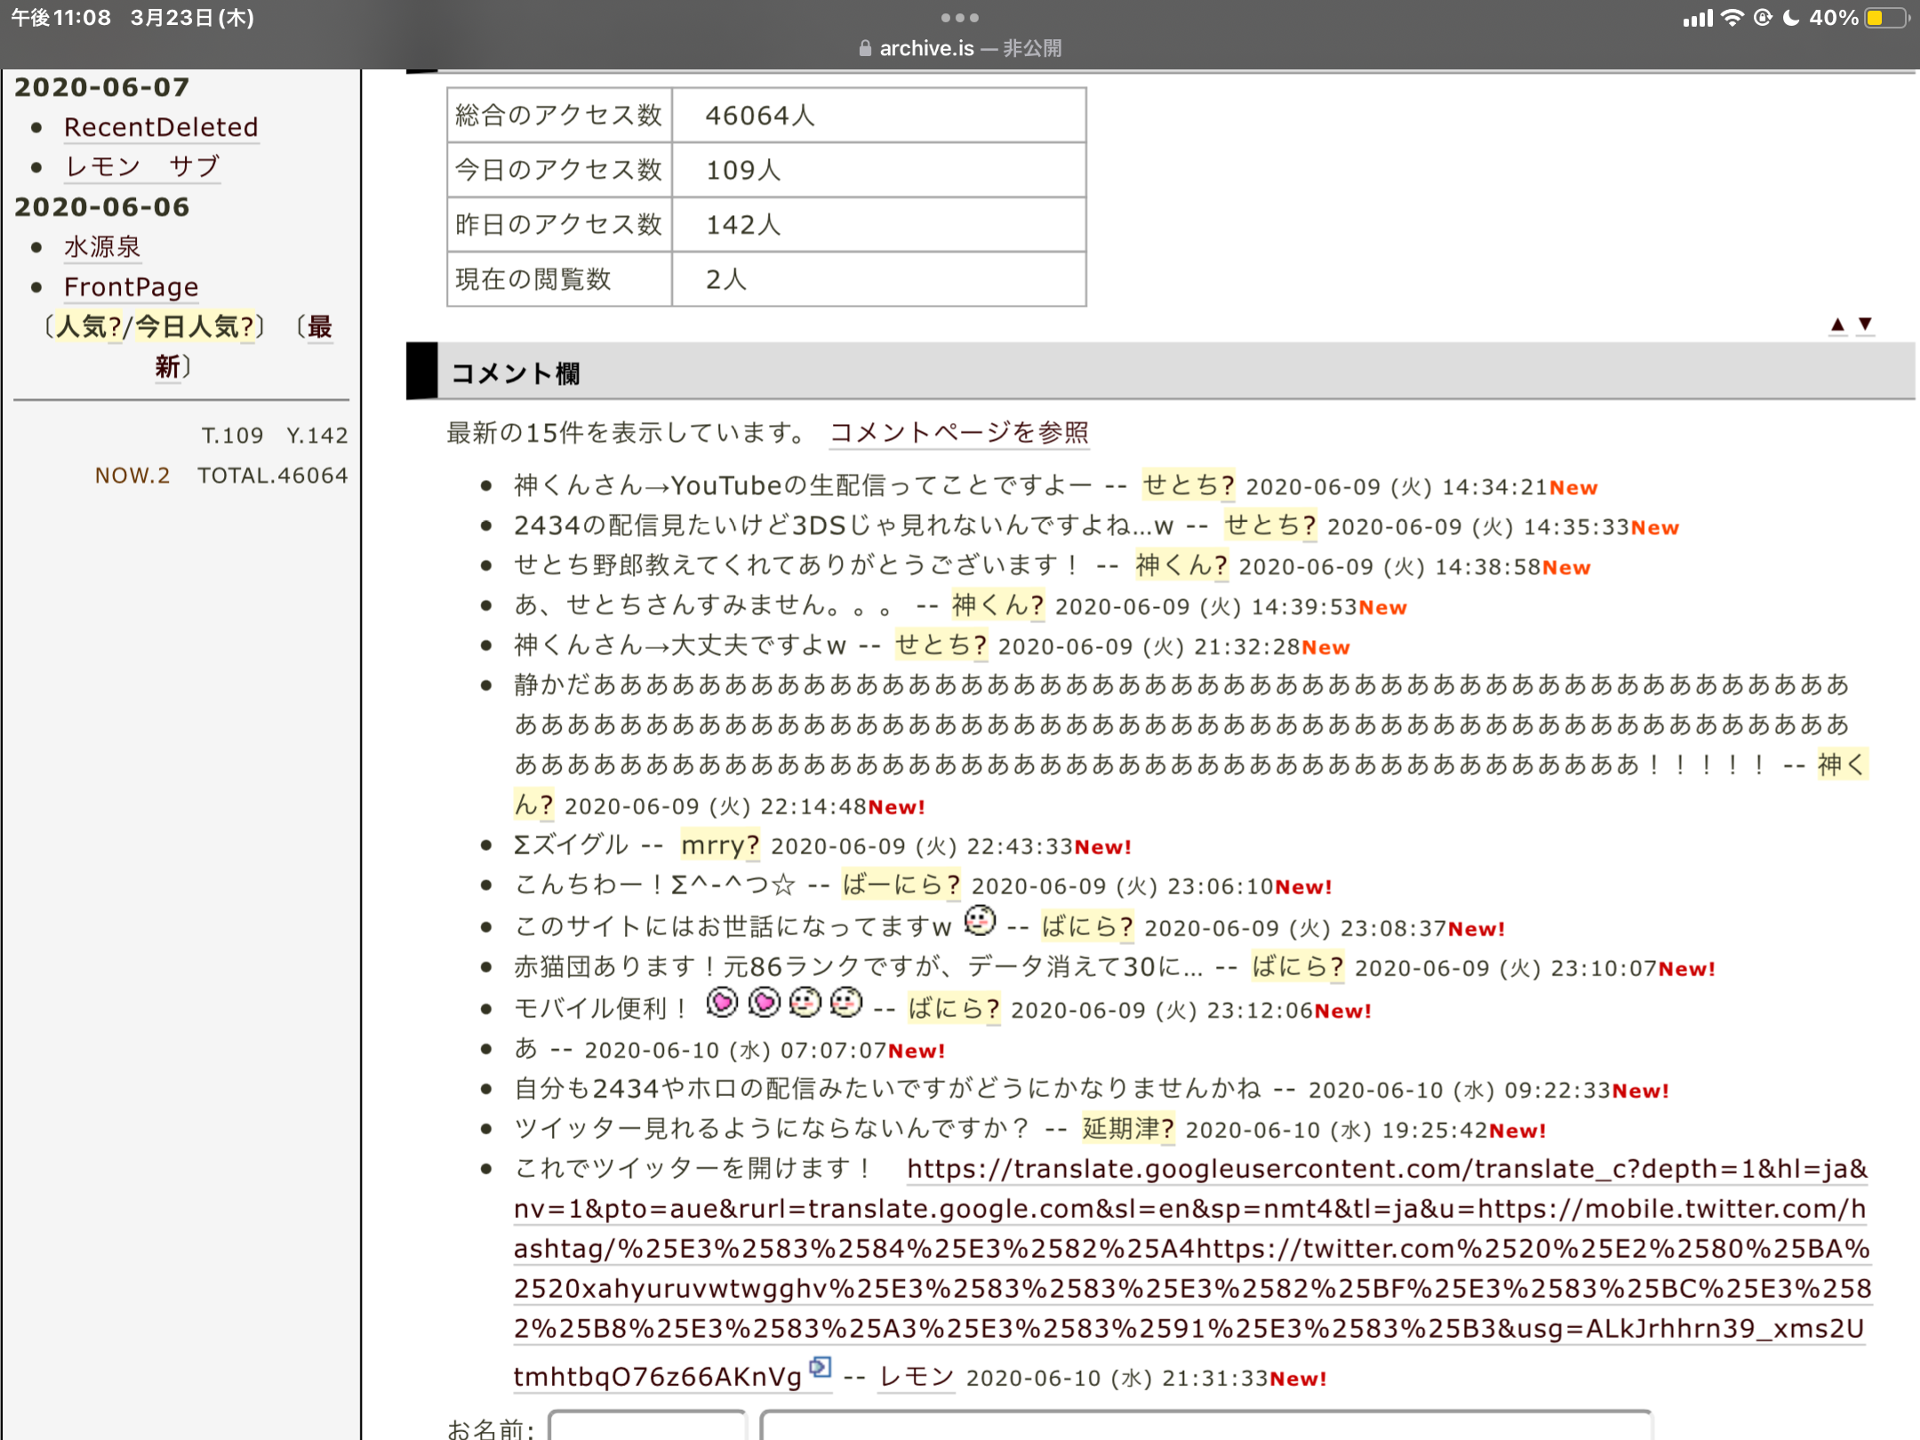Click the external link icon after tmhtbqO76z66AKnVg
The image size is (1920, 1440).
(820, 1367)
